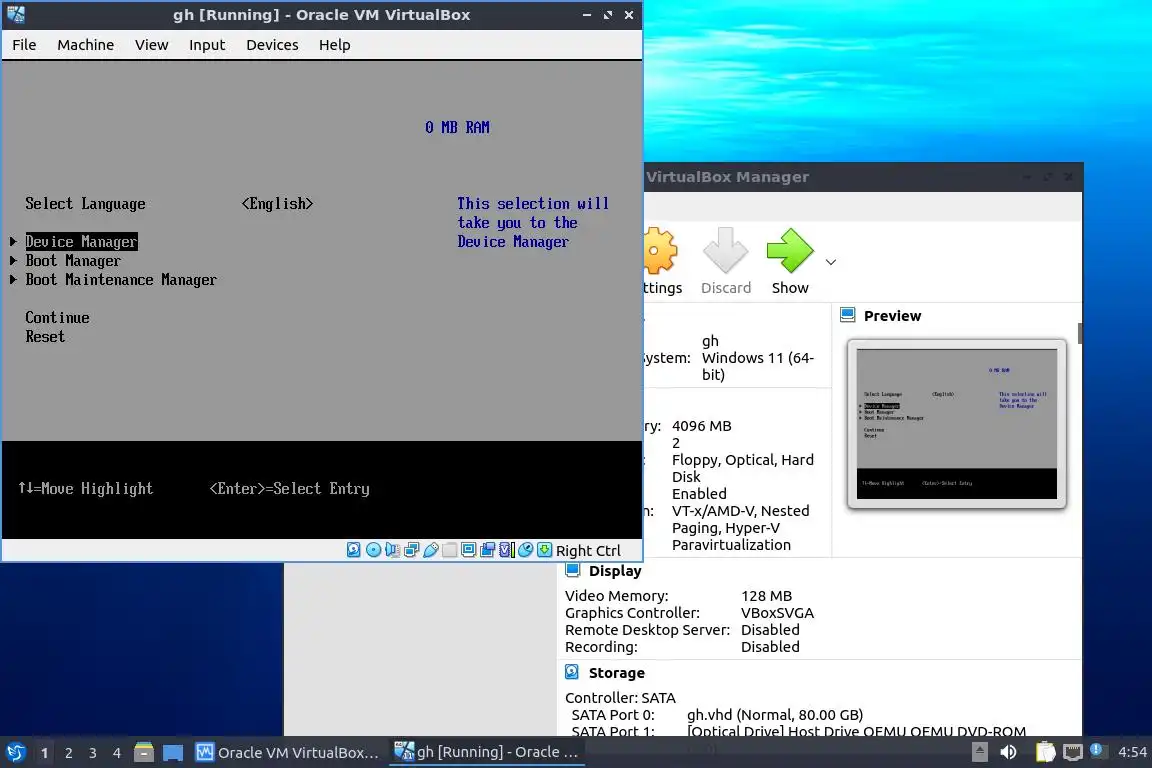Click the Storage section disk icon
This screenshot has height=768, width=1152.
click(572, 672)
